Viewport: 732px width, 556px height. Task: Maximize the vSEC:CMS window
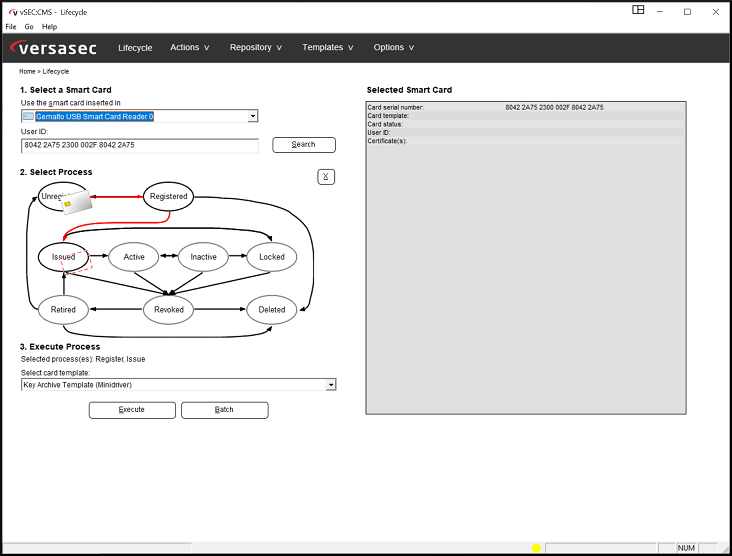pyautogui.click(x=687, y=12)
